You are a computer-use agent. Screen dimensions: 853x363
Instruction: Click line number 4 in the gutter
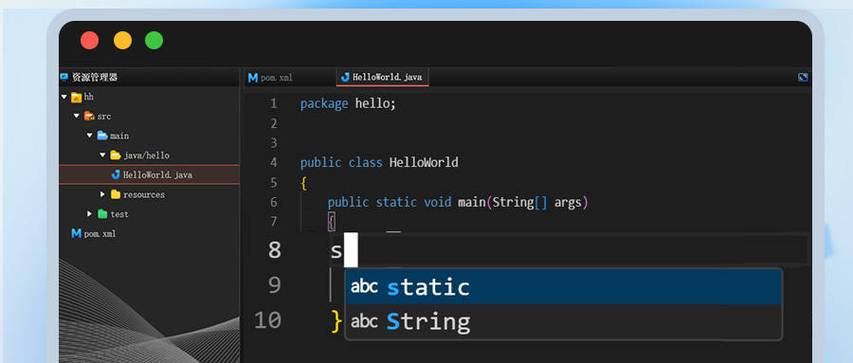[273, 162]
